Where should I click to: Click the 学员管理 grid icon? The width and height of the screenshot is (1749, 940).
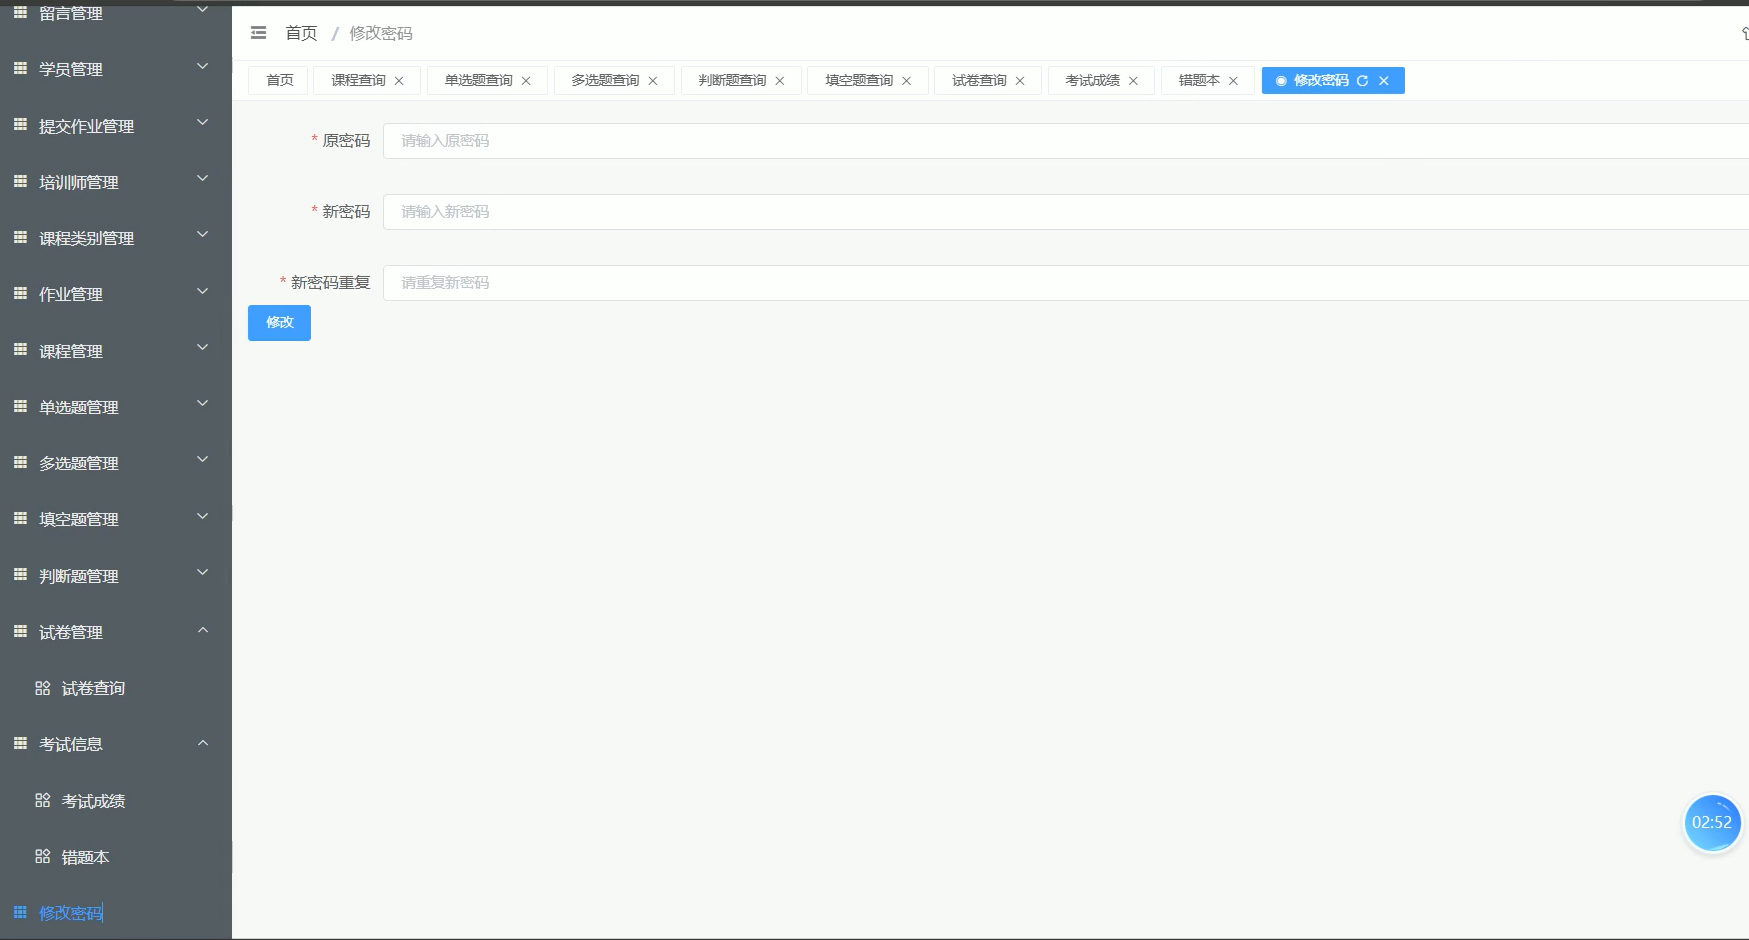(19, 66)
